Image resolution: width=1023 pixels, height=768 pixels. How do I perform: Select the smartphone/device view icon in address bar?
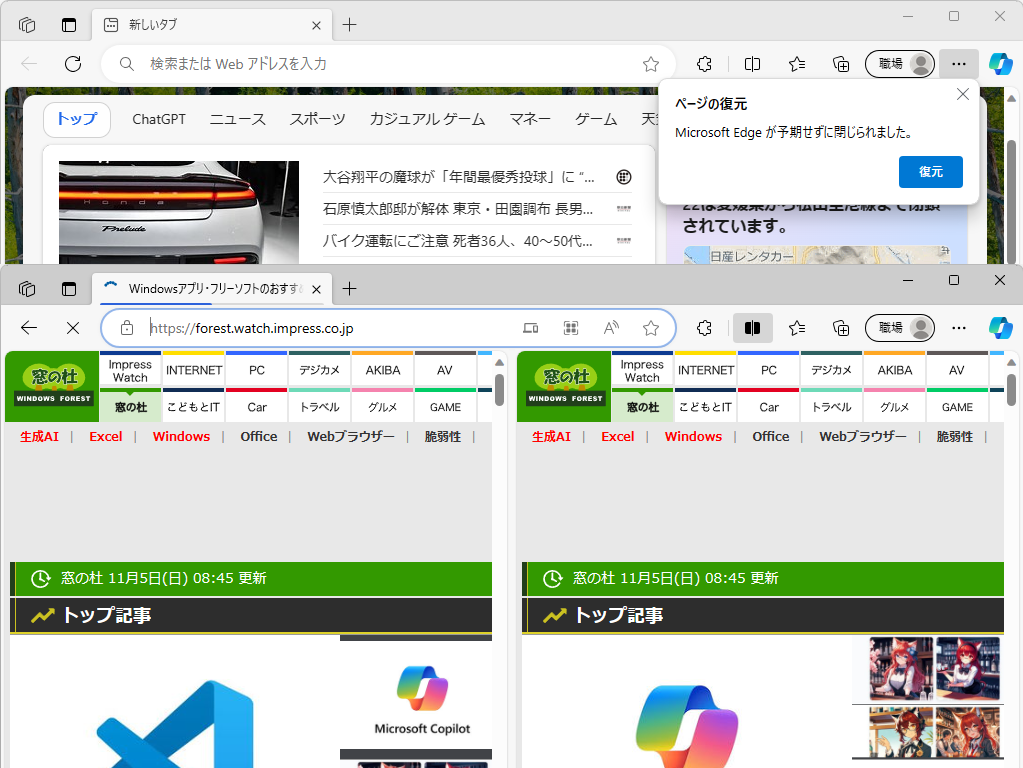531,328
